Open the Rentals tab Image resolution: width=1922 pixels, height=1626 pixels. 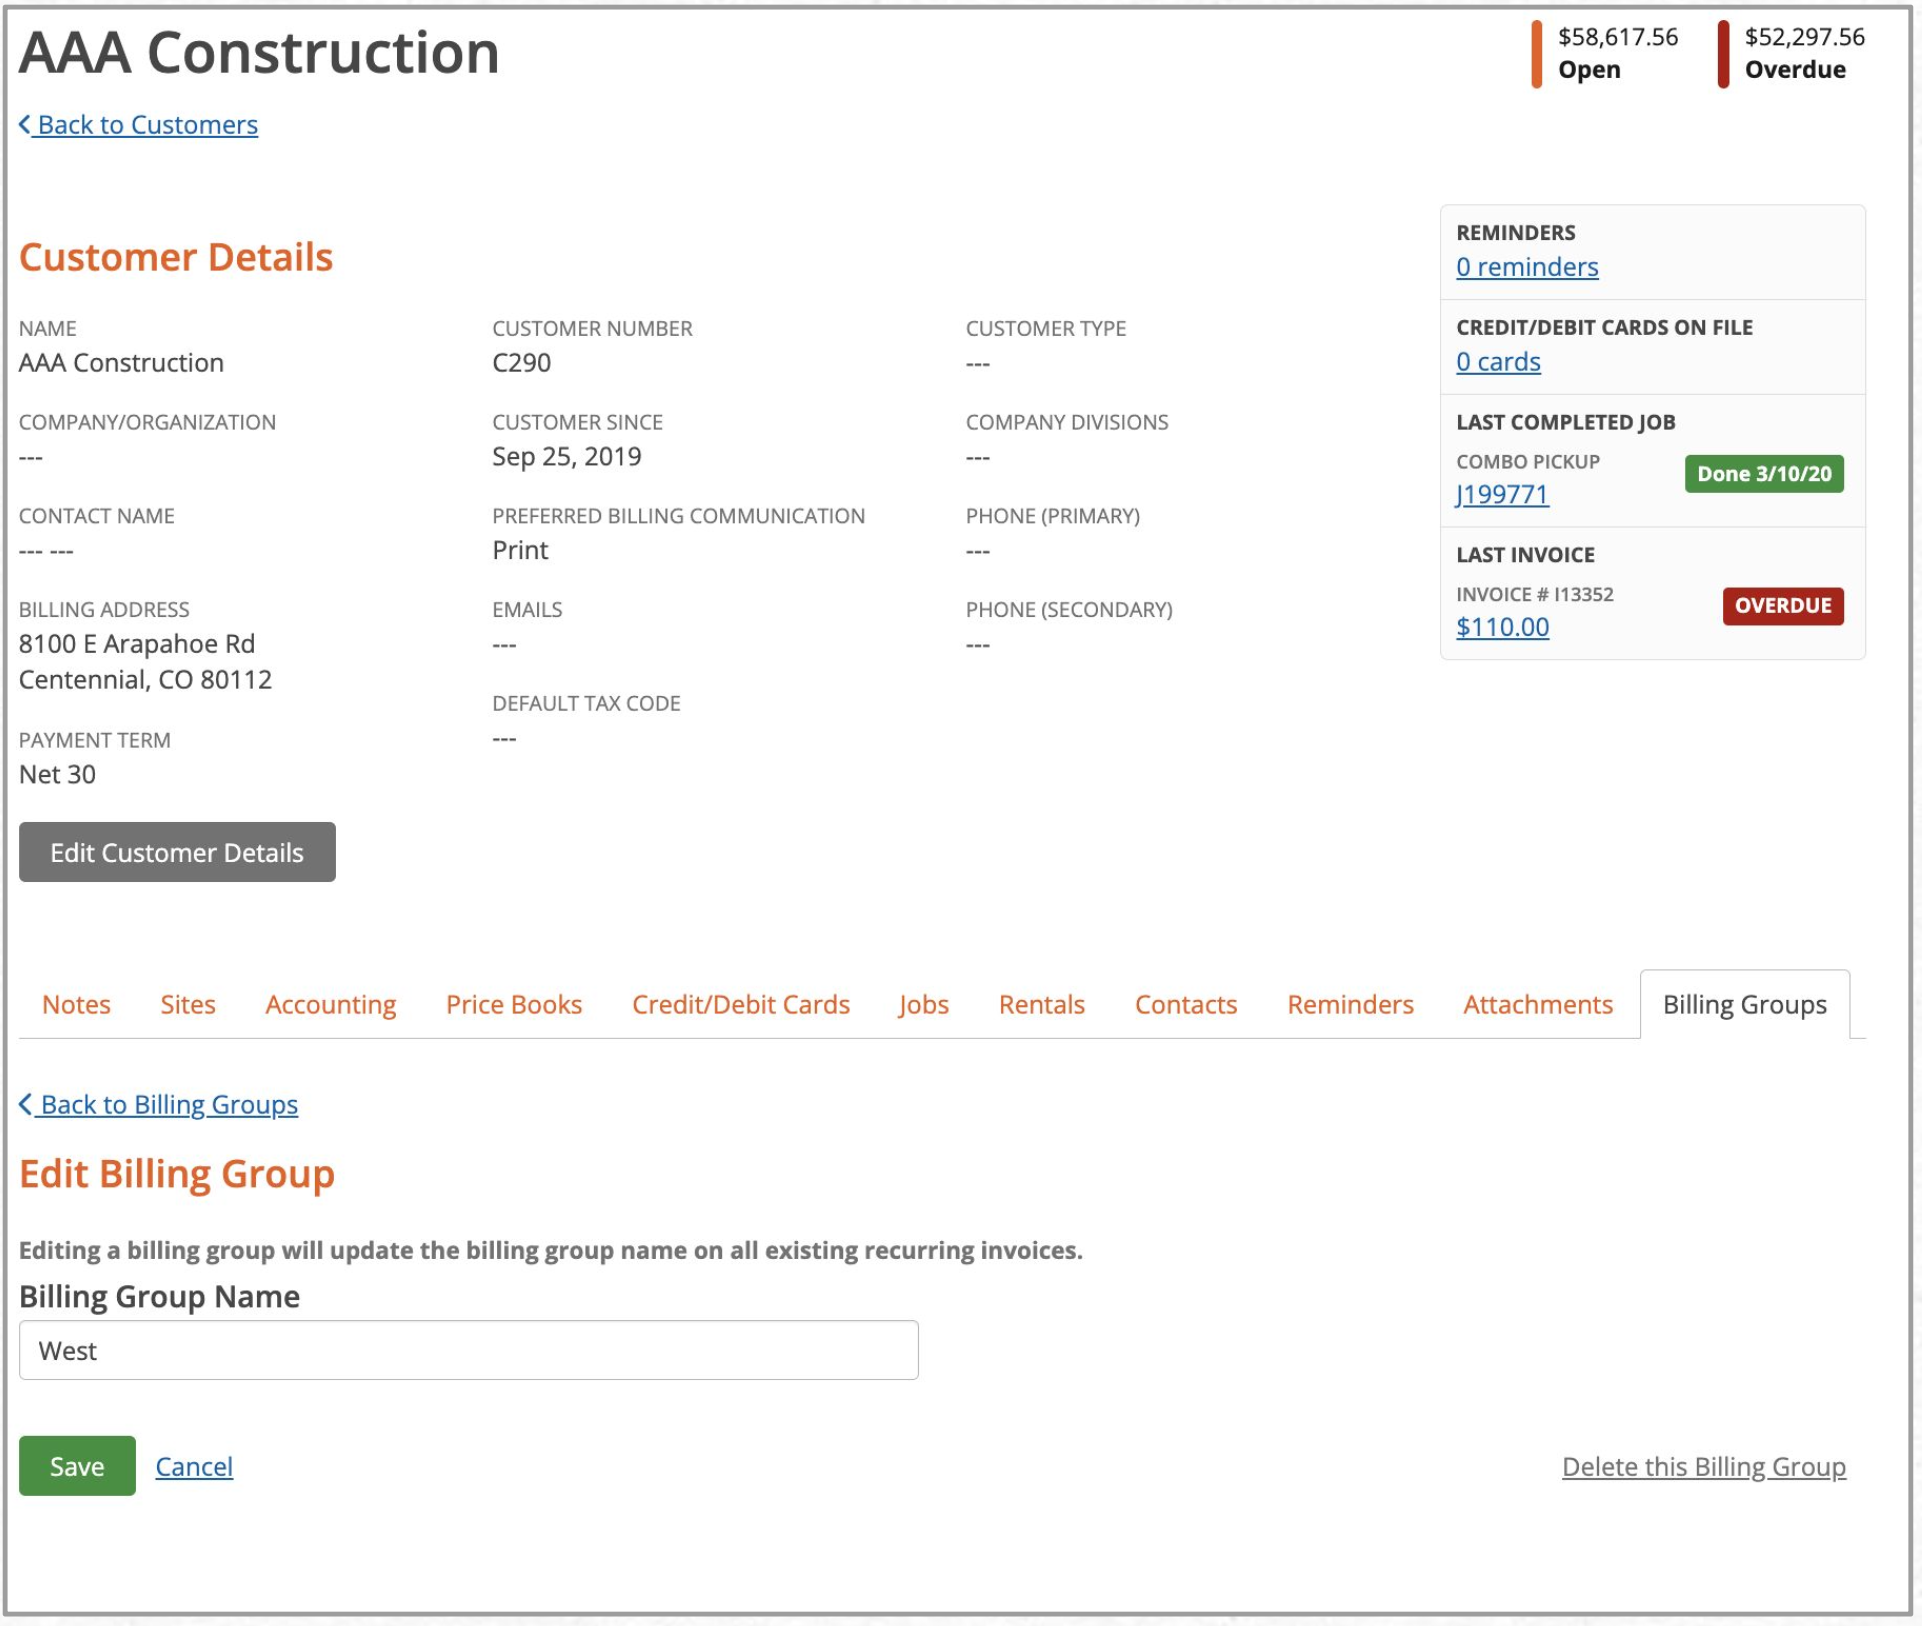(1041, 1004)
